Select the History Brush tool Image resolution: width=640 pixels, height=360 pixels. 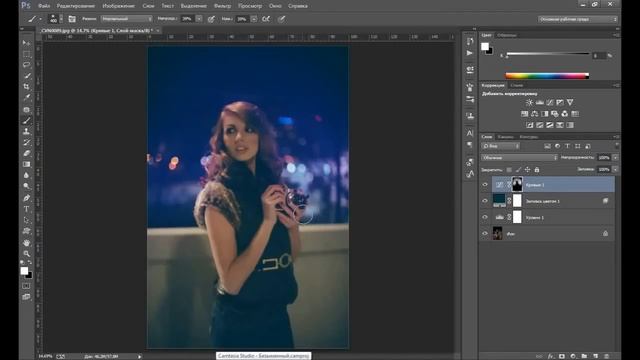[27, 142]
